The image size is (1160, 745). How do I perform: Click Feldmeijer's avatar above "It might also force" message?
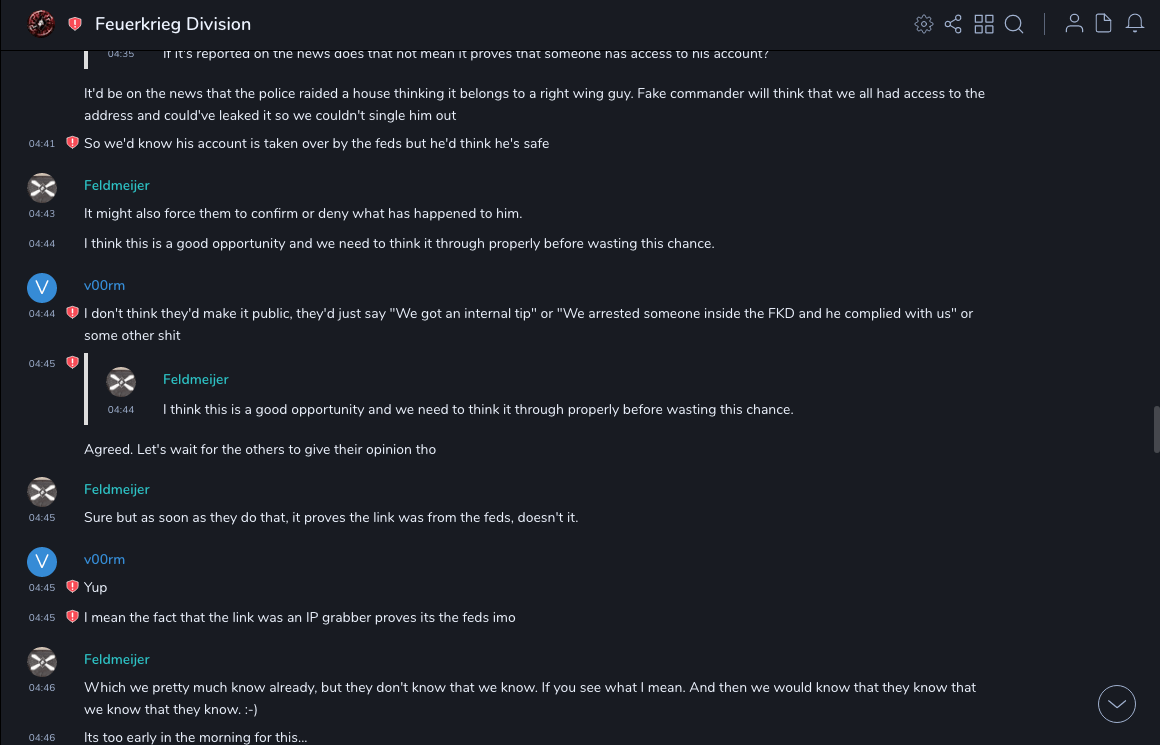(42, 187)
